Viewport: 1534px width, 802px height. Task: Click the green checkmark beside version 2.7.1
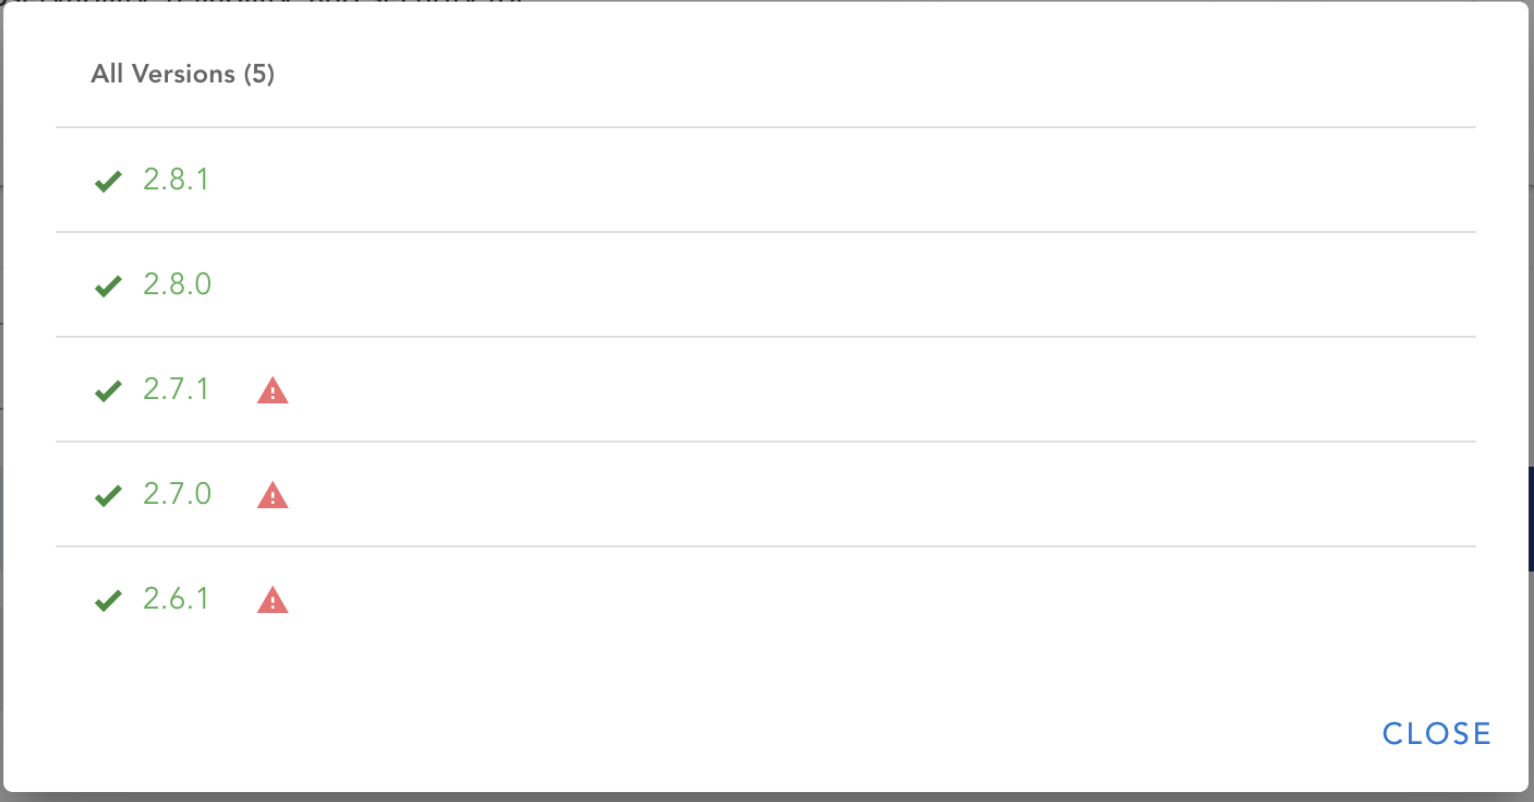point(108,391)
